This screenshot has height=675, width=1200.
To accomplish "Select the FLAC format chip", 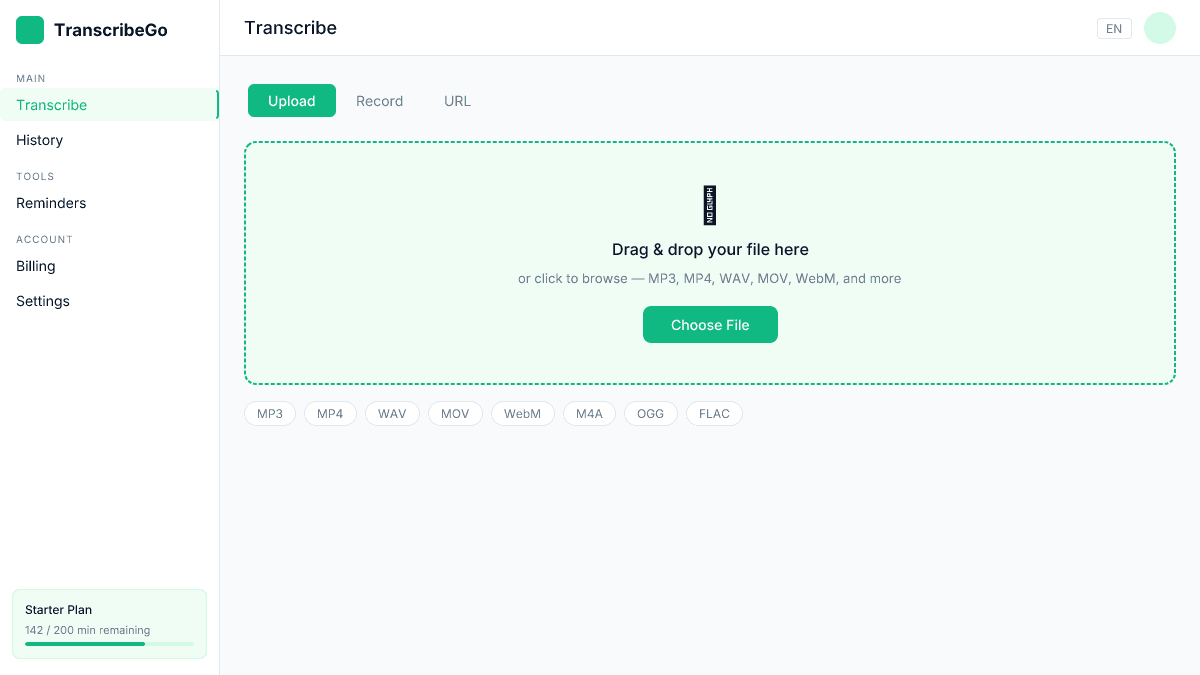I will pos(714,413).
